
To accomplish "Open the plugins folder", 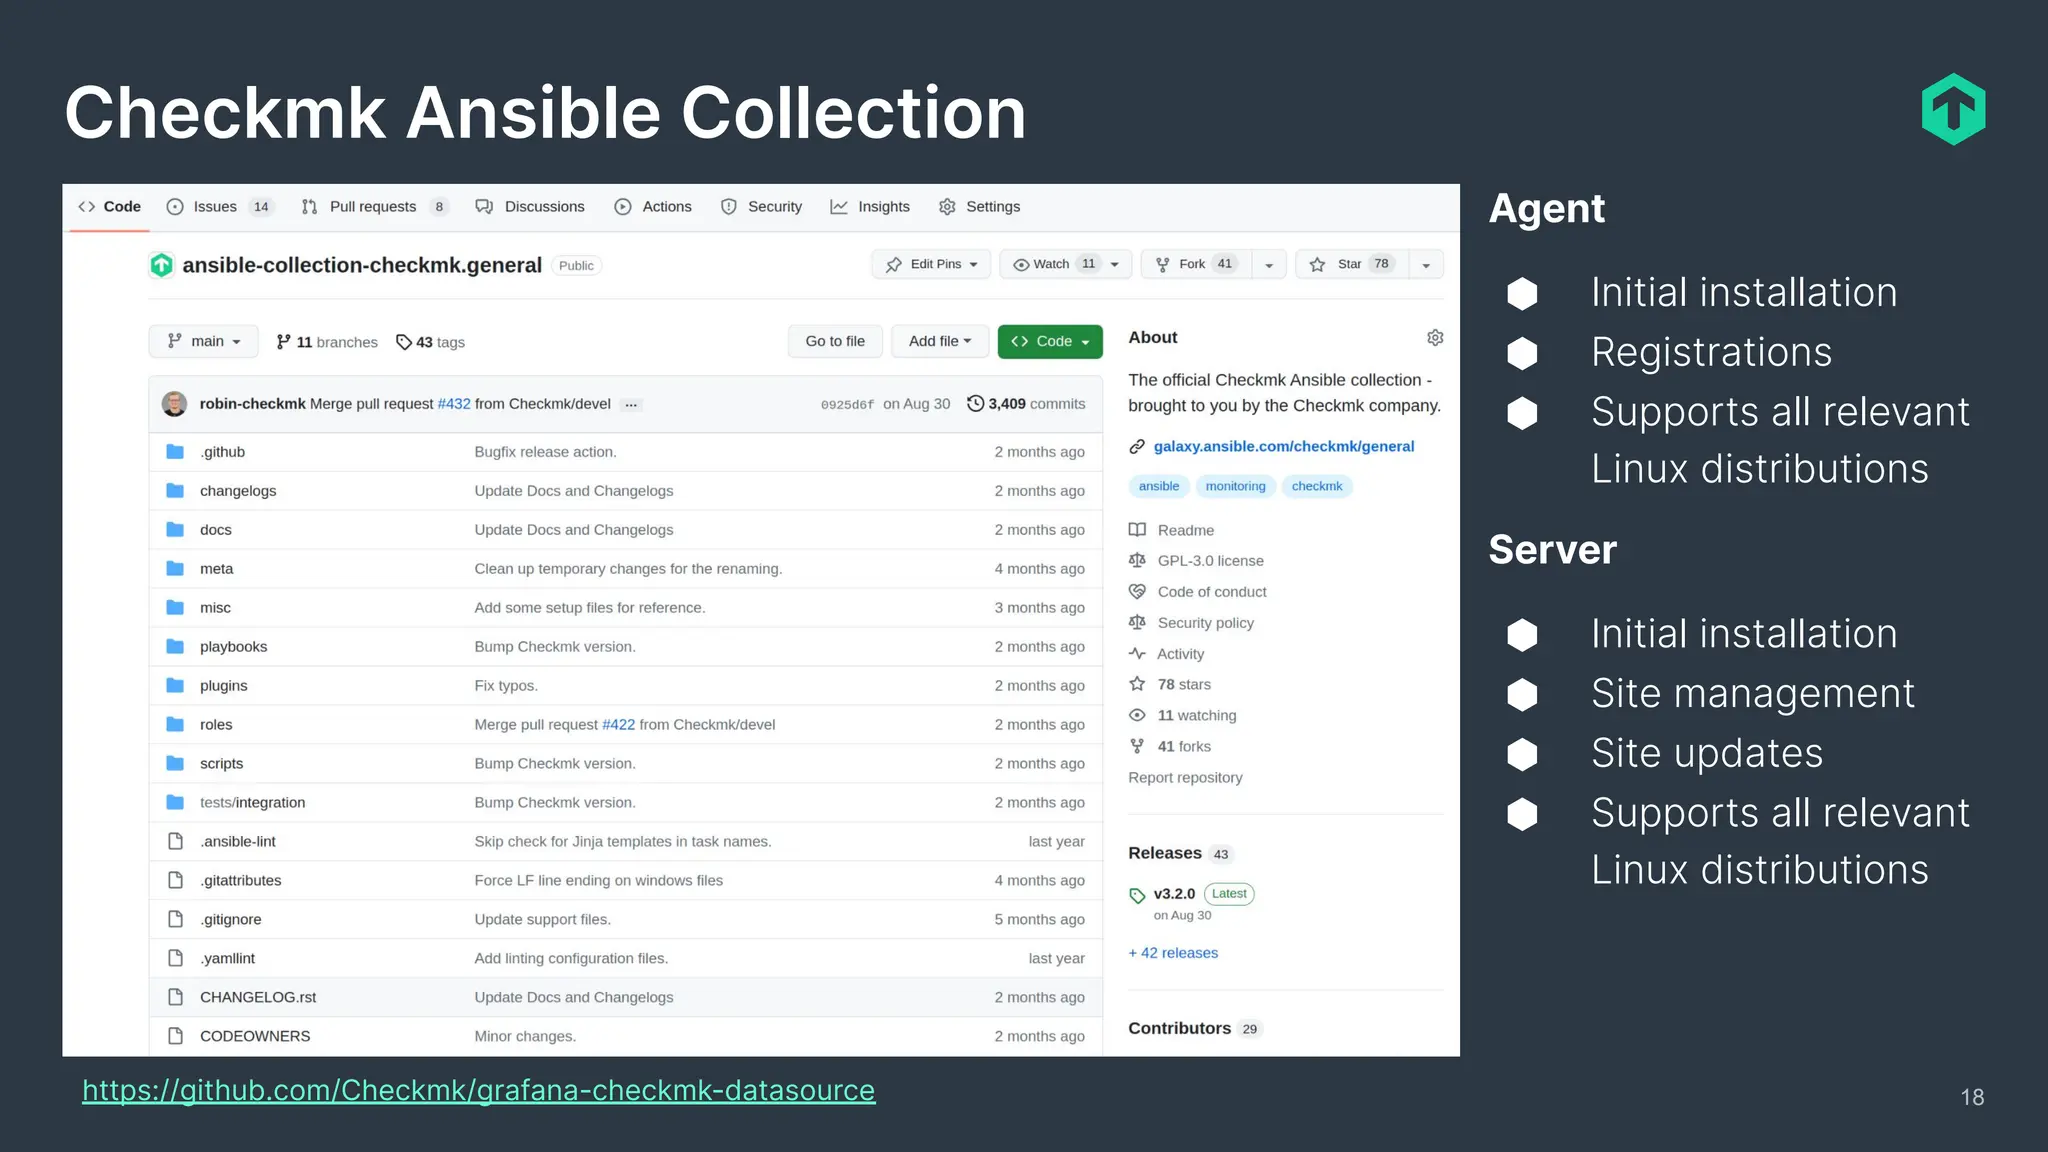I will [x=224, y=686].
